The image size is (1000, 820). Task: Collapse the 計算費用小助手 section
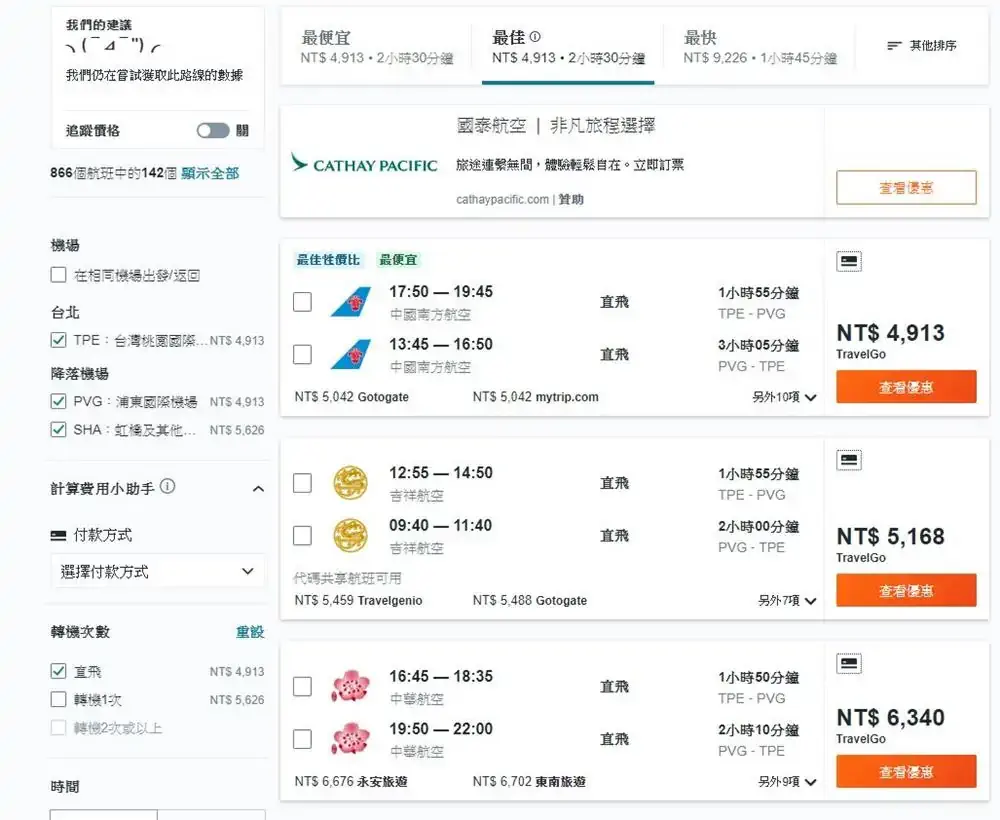point(258,489)
